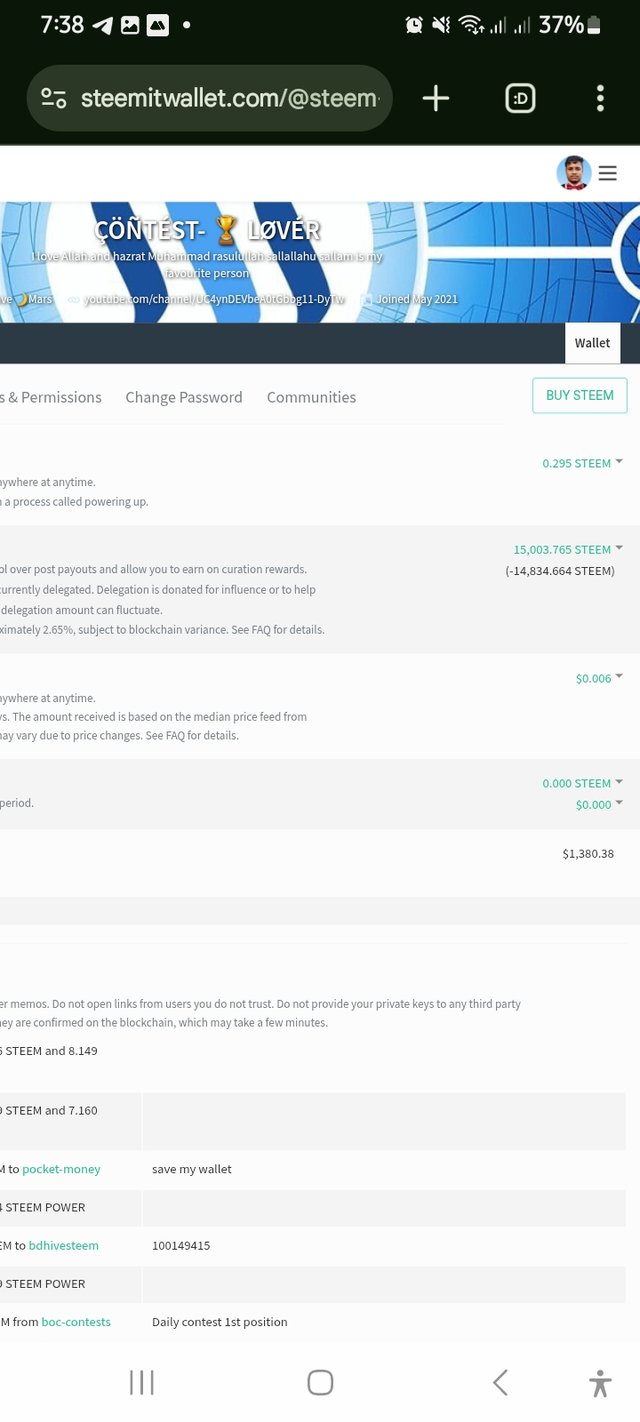
Task: Click the BUY STEEM button
Action: [580, 395]
